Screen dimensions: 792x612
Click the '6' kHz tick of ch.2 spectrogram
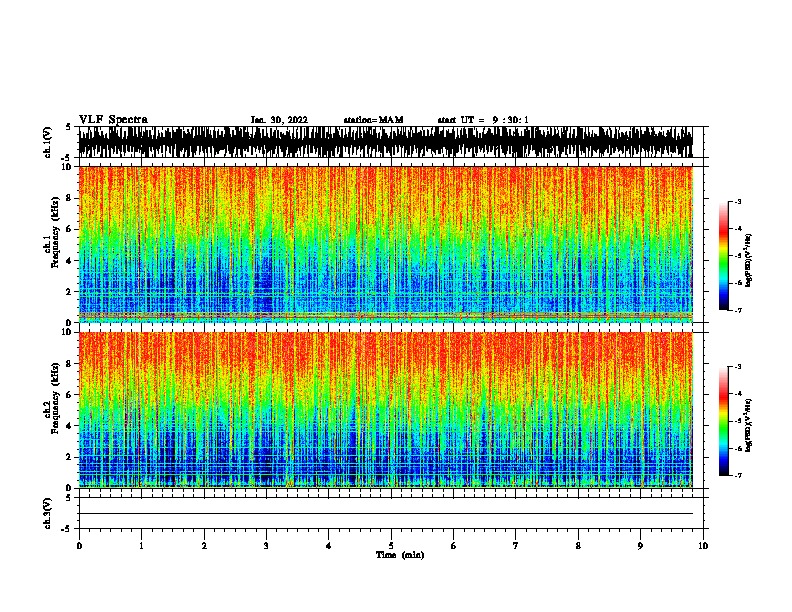point(69,395)
